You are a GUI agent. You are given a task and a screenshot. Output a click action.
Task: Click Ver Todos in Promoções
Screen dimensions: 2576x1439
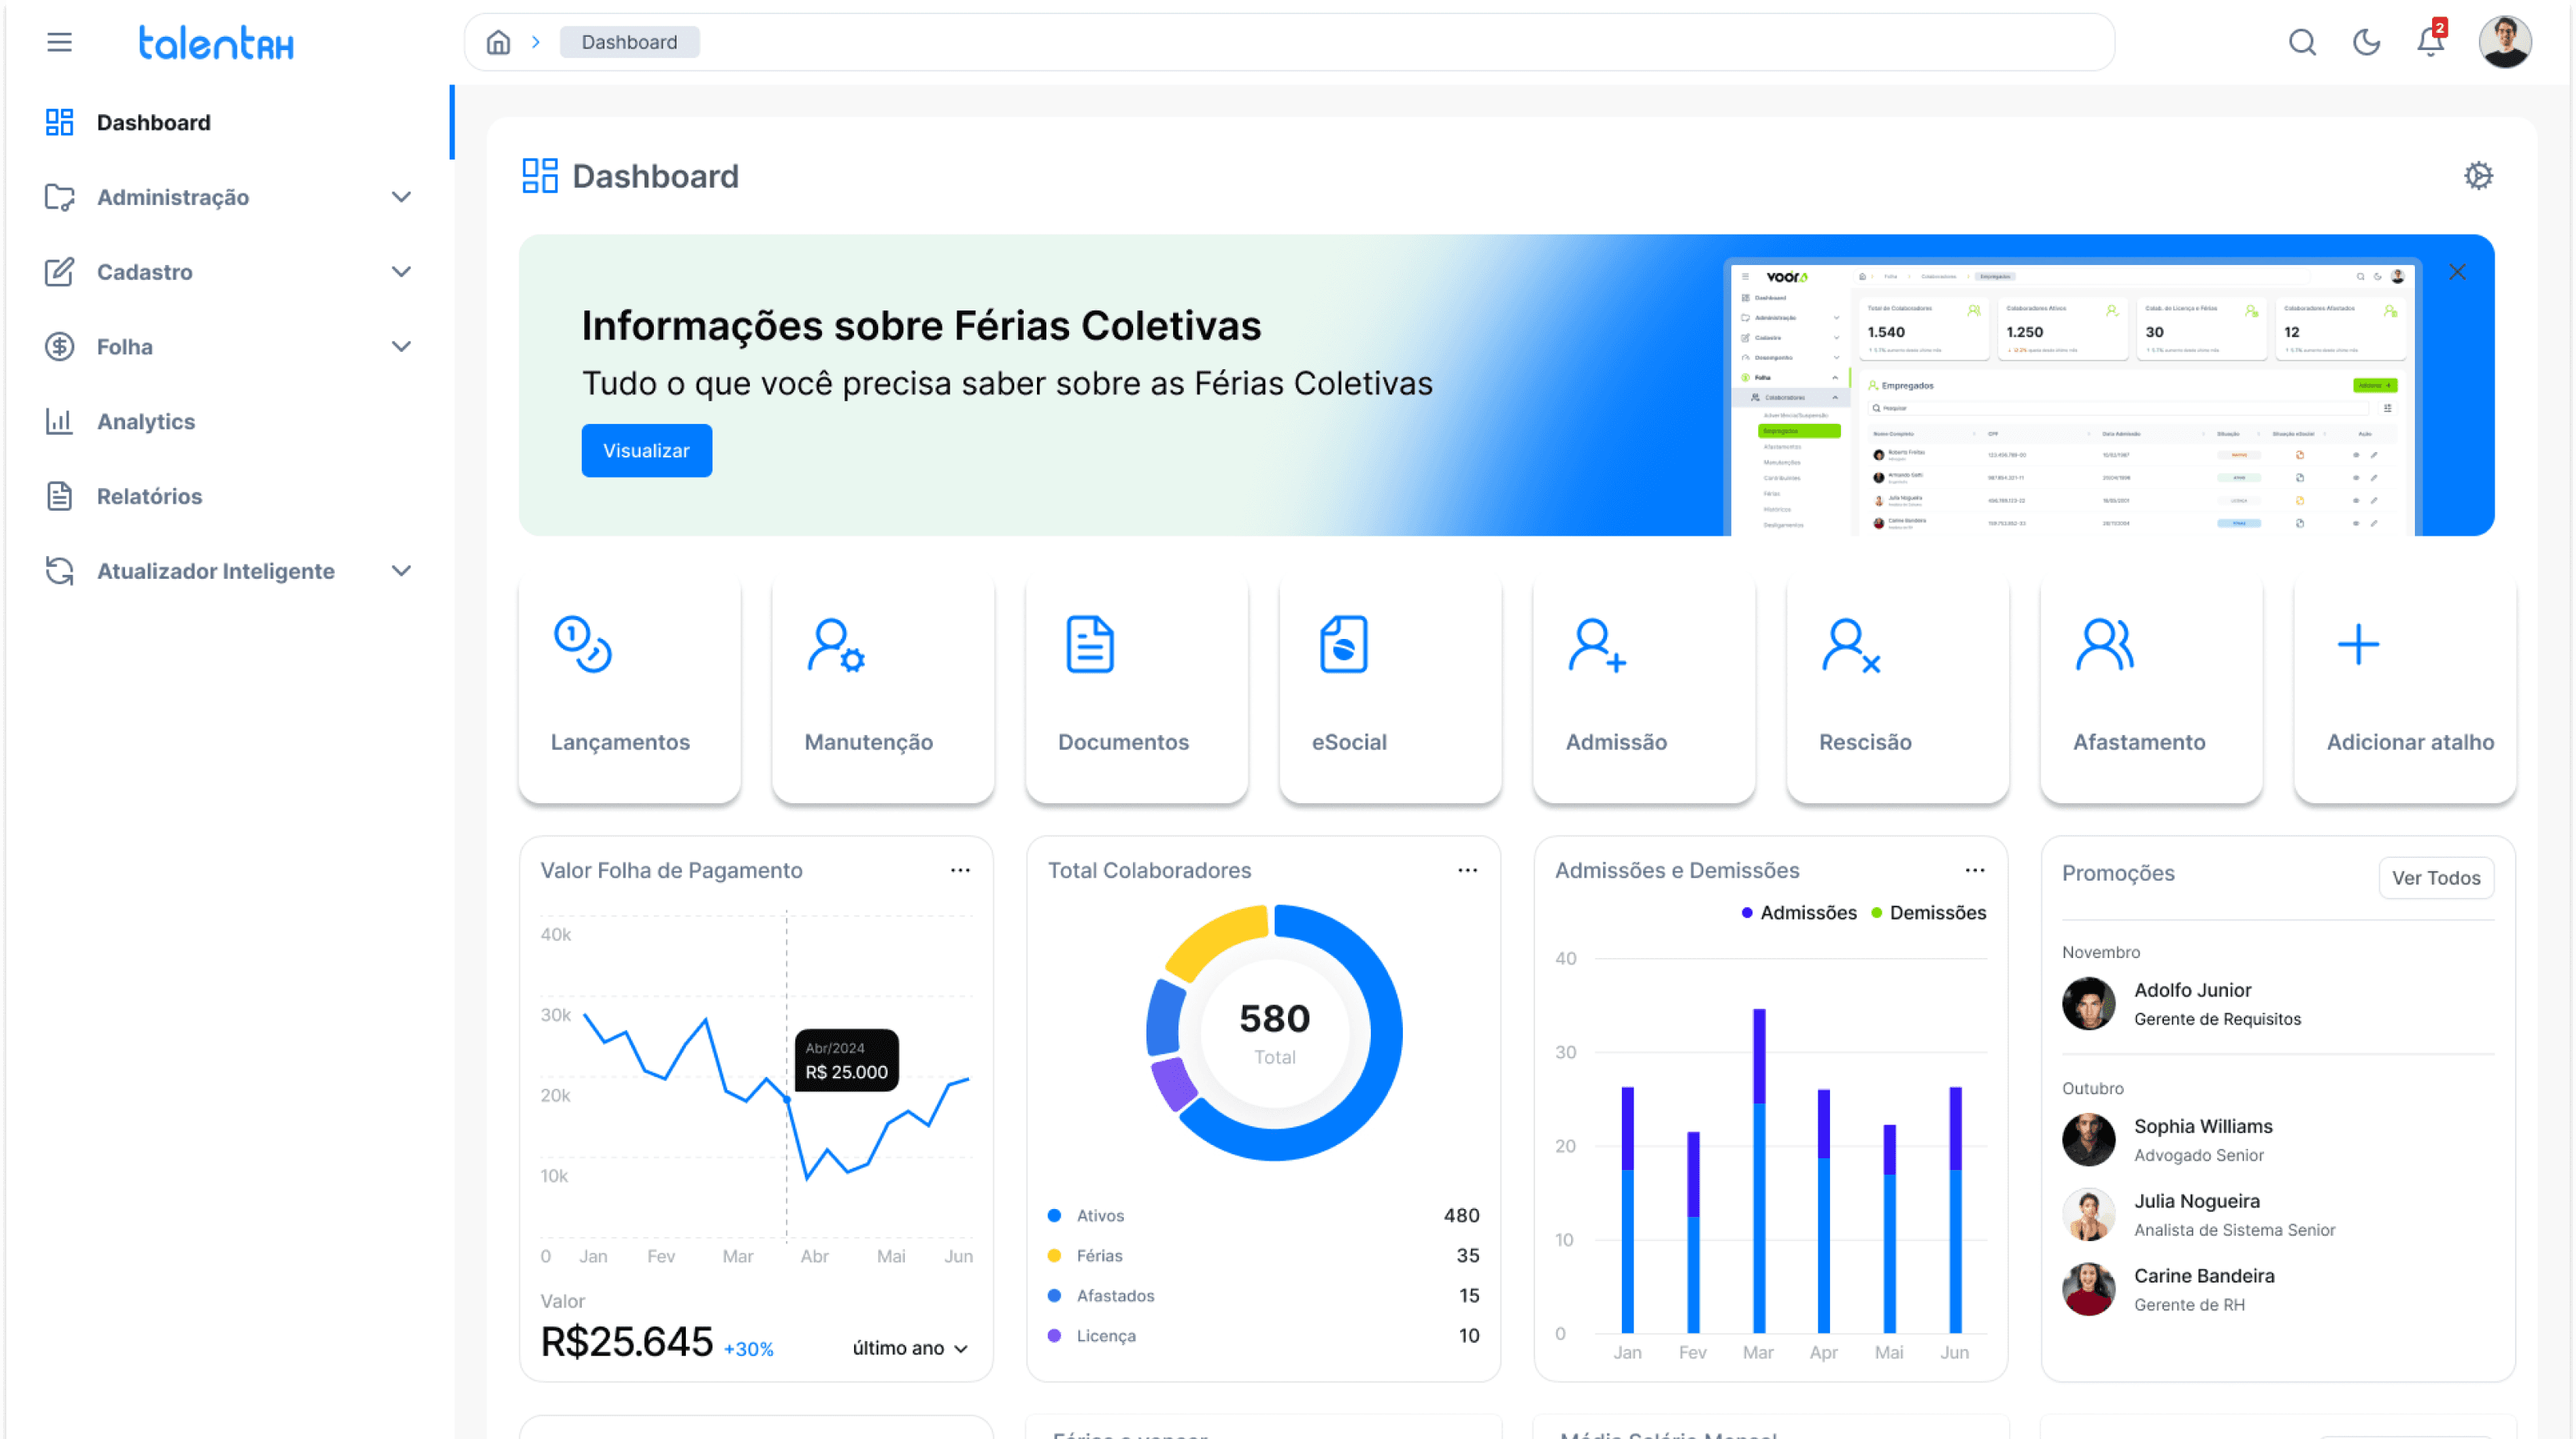2435,877
